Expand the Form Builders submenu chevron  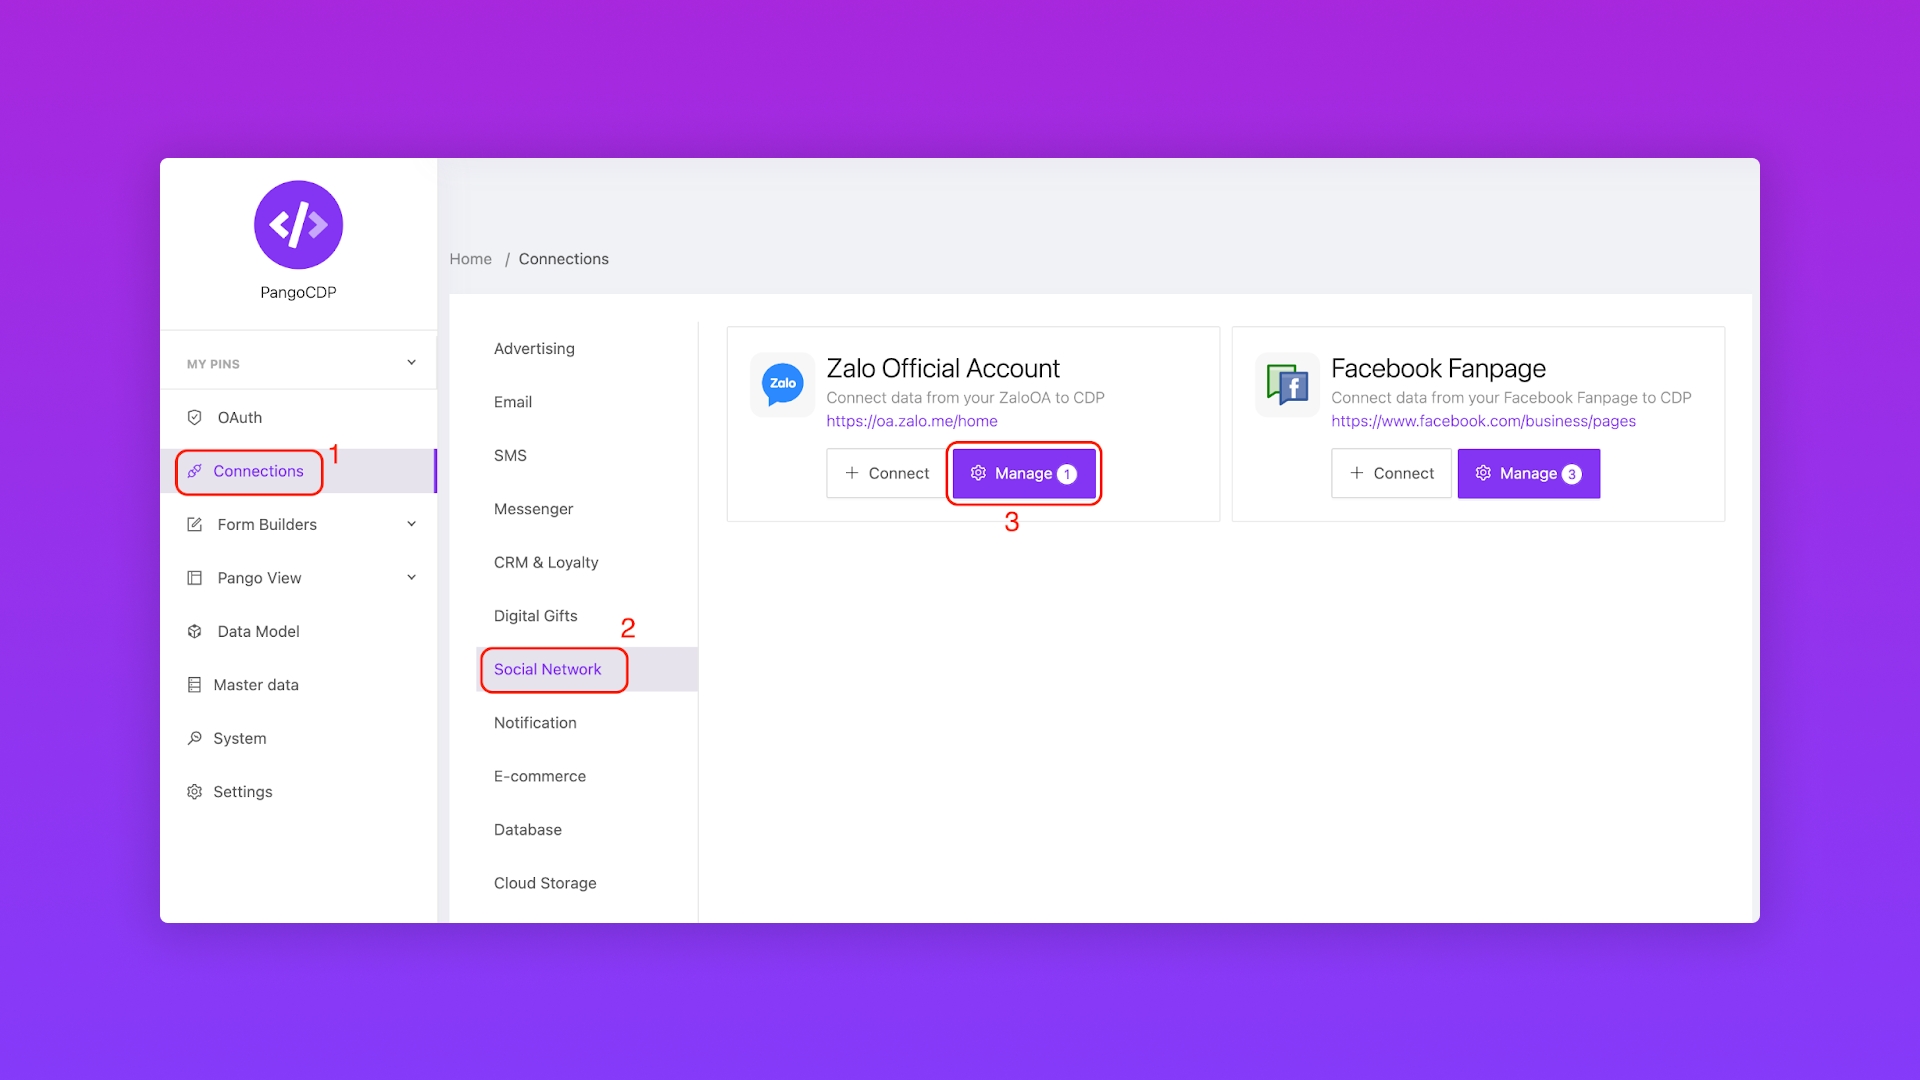coord(411,524)
